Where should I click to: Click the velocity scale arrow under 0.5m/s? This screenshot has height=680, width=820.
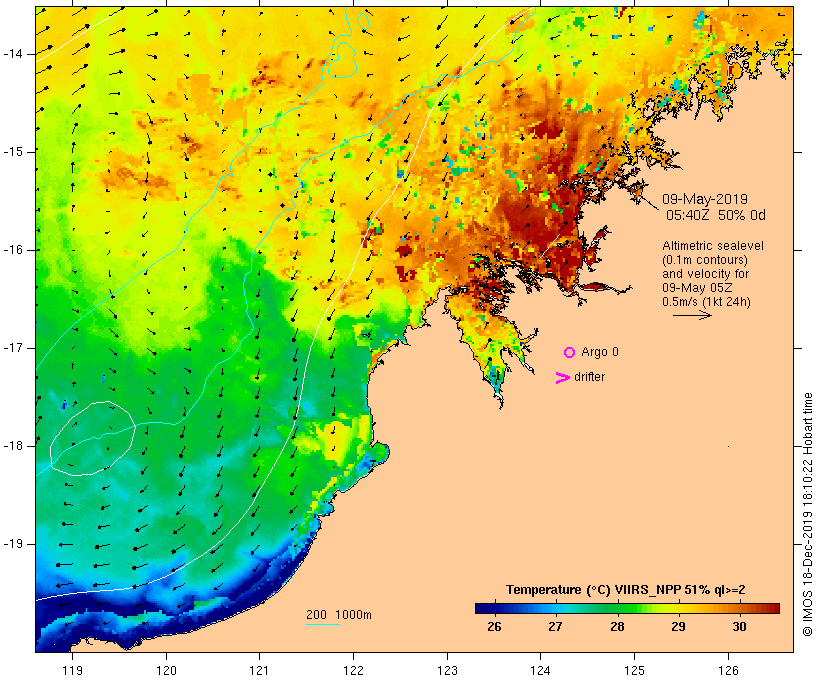692,315
